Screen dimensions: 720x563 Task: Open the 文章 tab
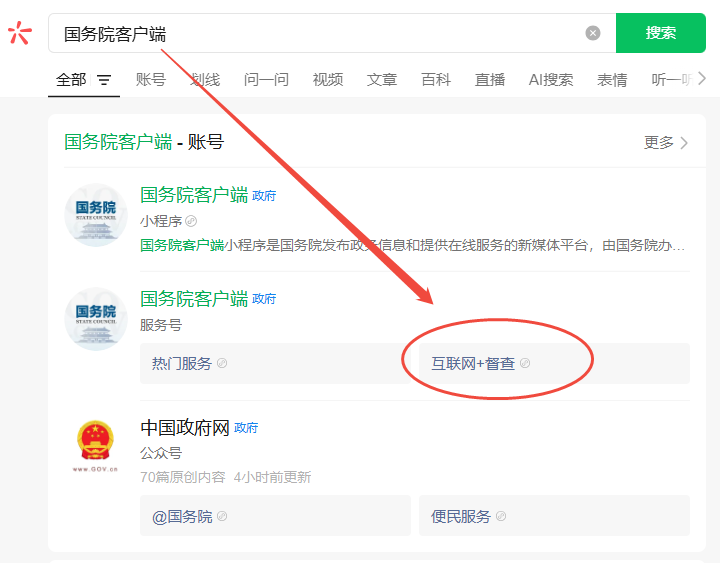[x=382, y=80]
